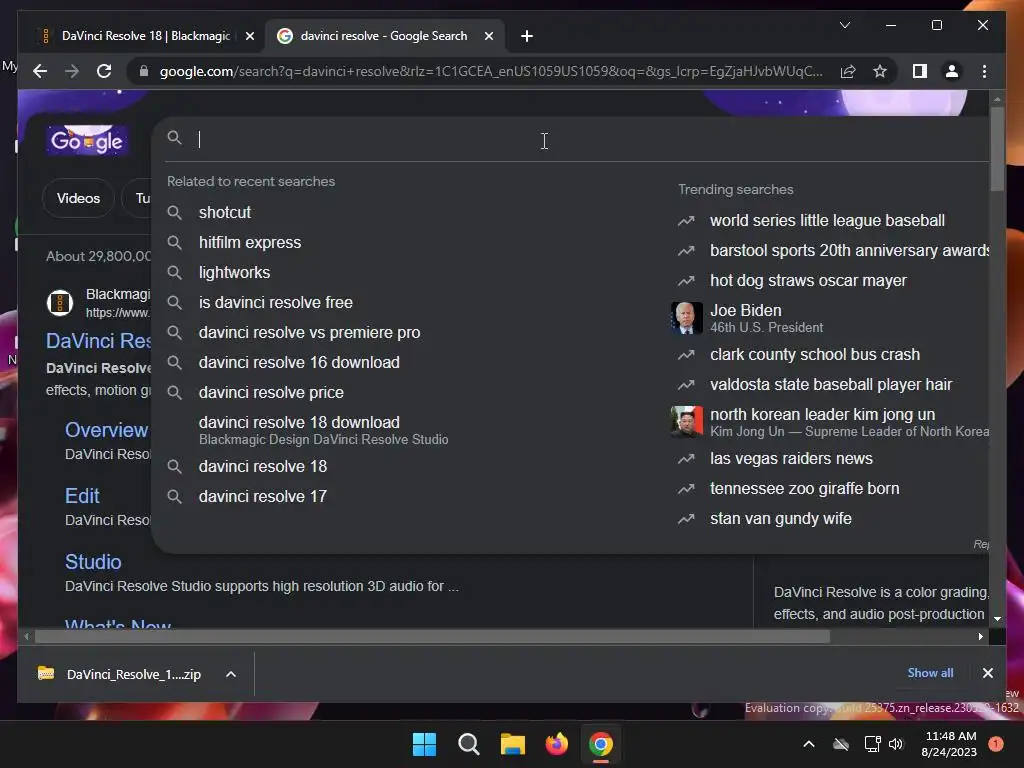Expand options for DaVinci_Resolve zip download

(x=231, y=674)
